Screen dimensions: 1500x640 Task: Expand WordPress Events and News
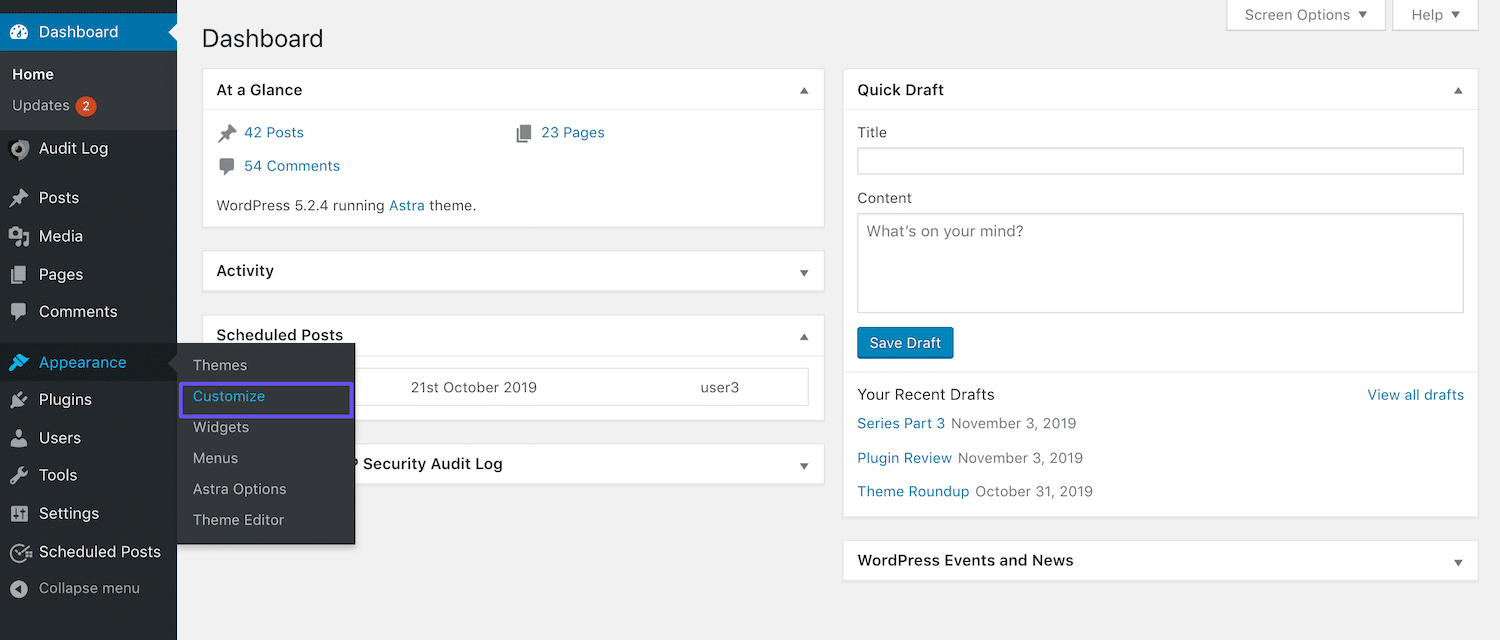click(1457, 561)
